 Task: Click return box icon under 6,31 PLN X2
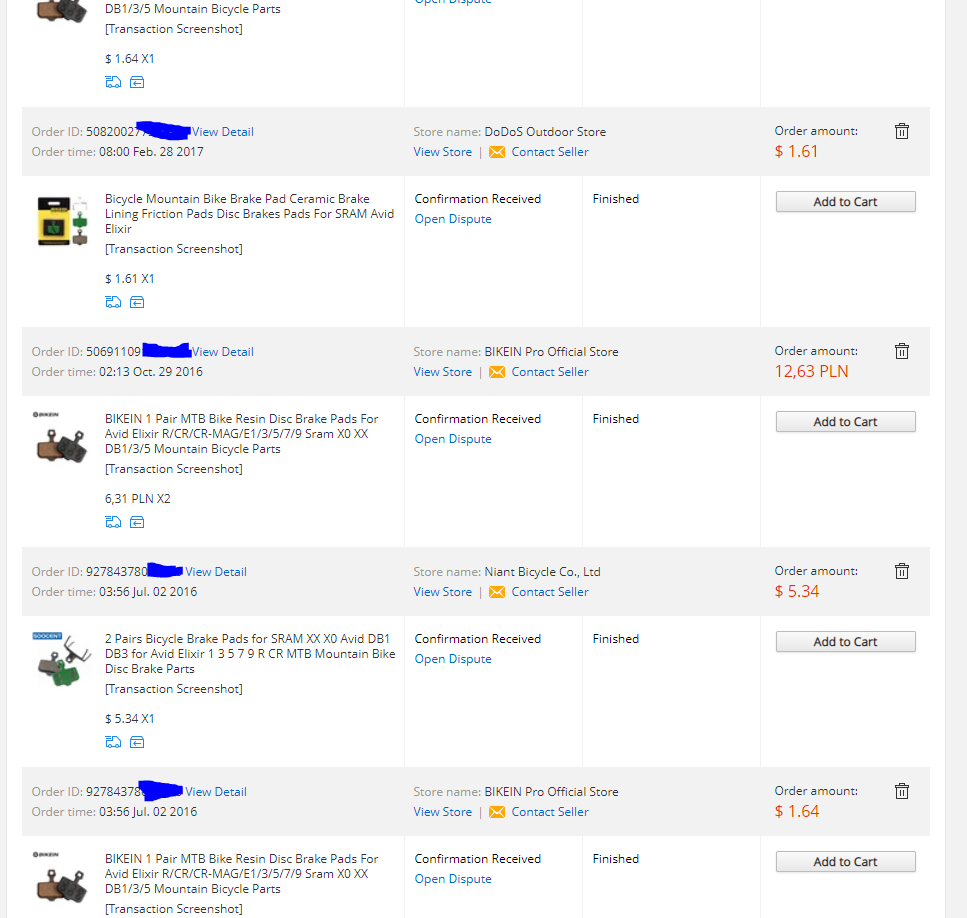(x=137, y=522)
